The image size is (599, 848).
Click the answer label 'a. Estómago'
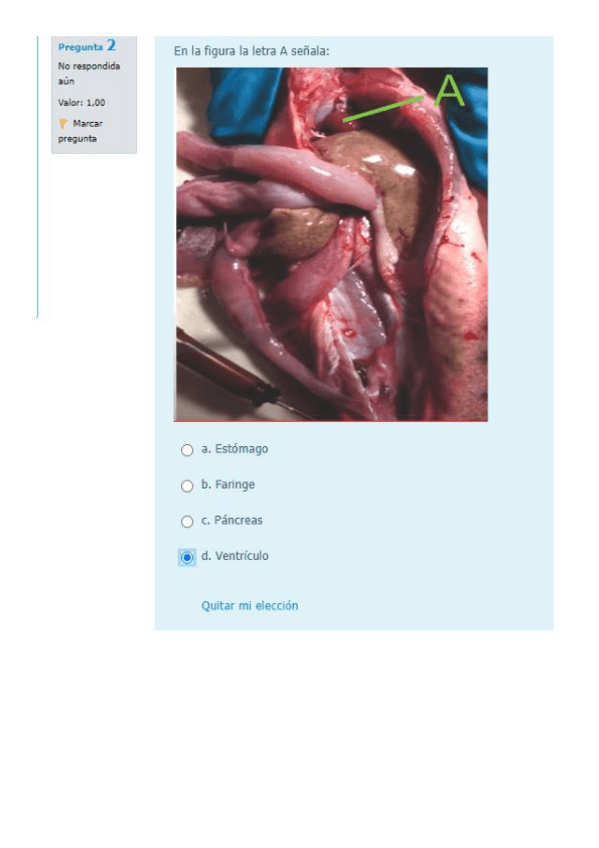235,449
